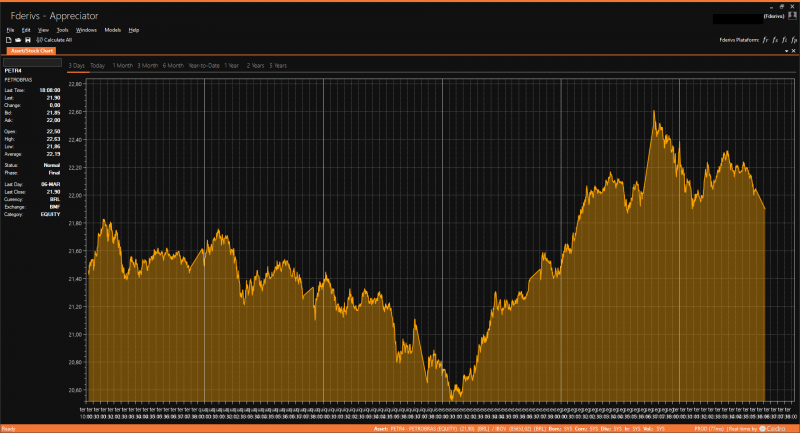Close the Asset/Stock Chart document panel
Viewport: 800px width, 433px height.
(x=793, y=50)
